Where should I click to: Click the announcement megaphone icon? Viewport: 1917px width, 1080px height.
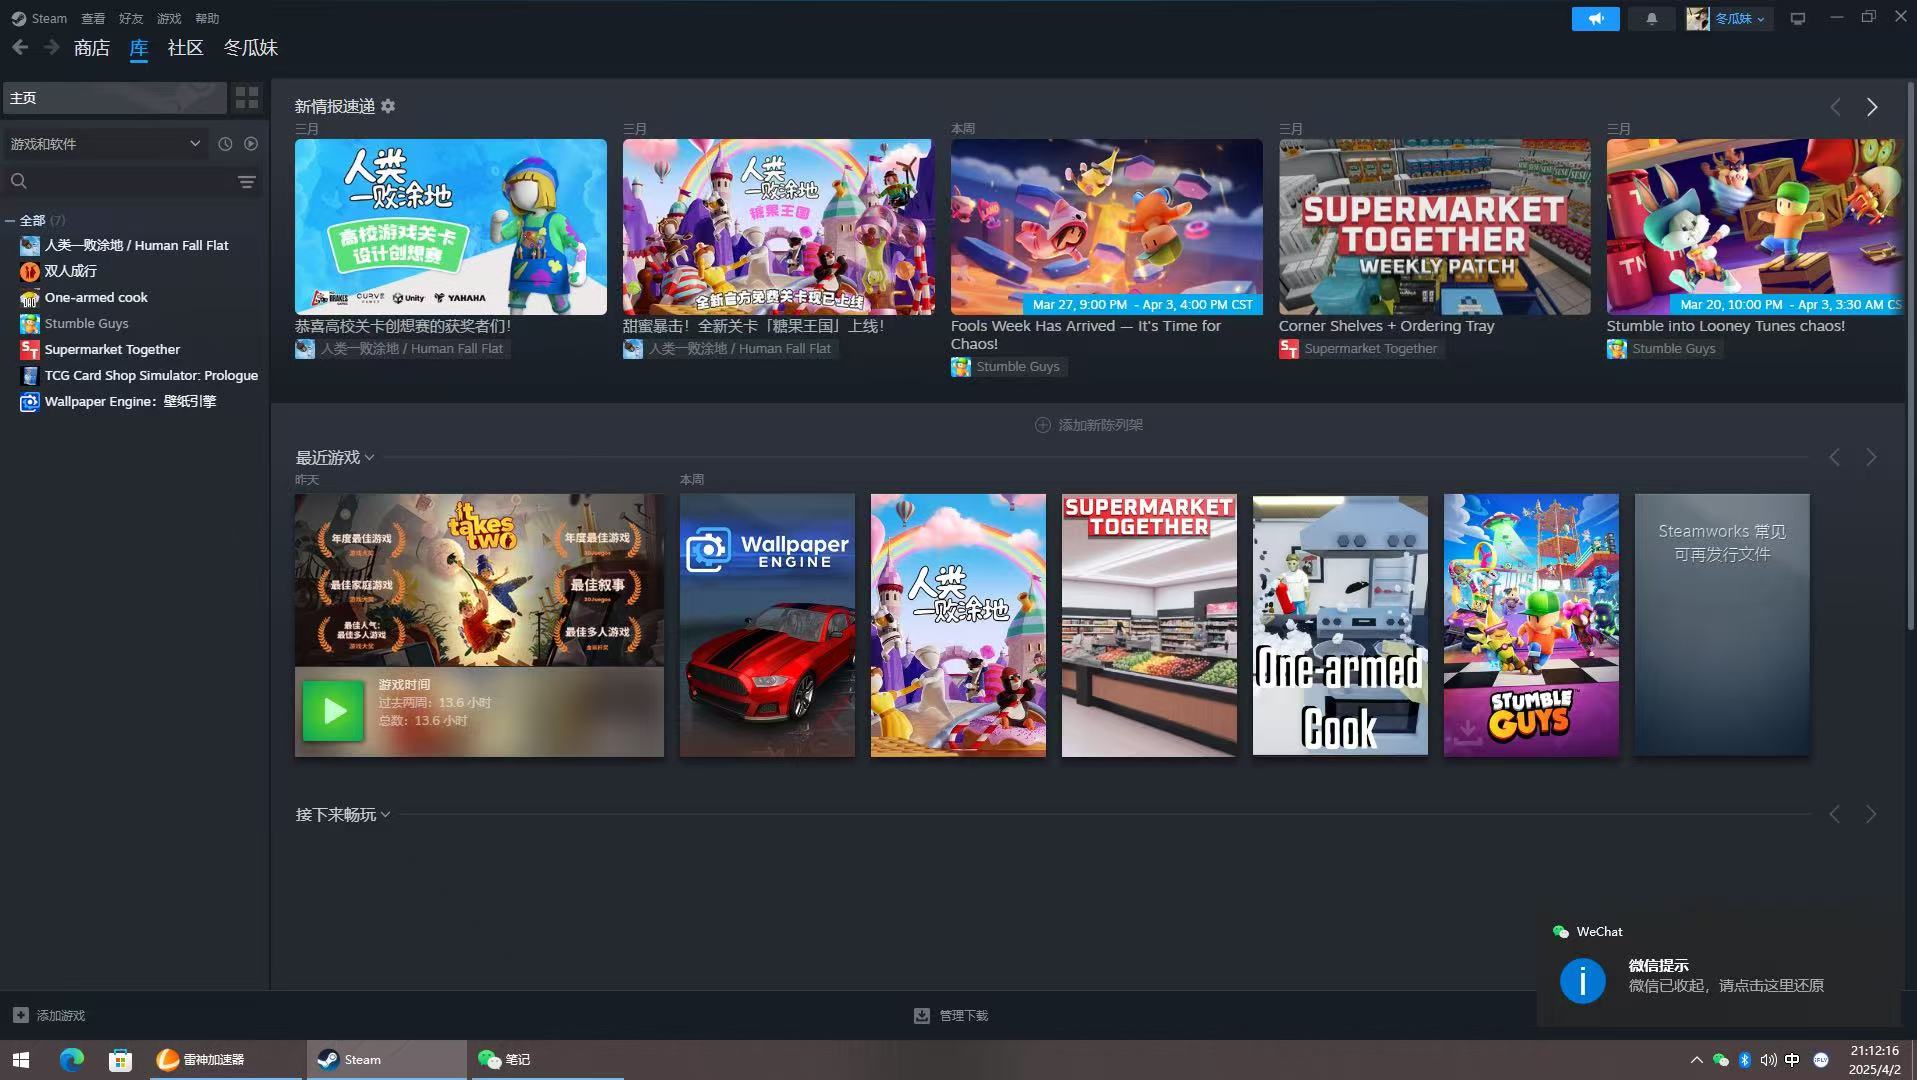[x=1595, y=18]
